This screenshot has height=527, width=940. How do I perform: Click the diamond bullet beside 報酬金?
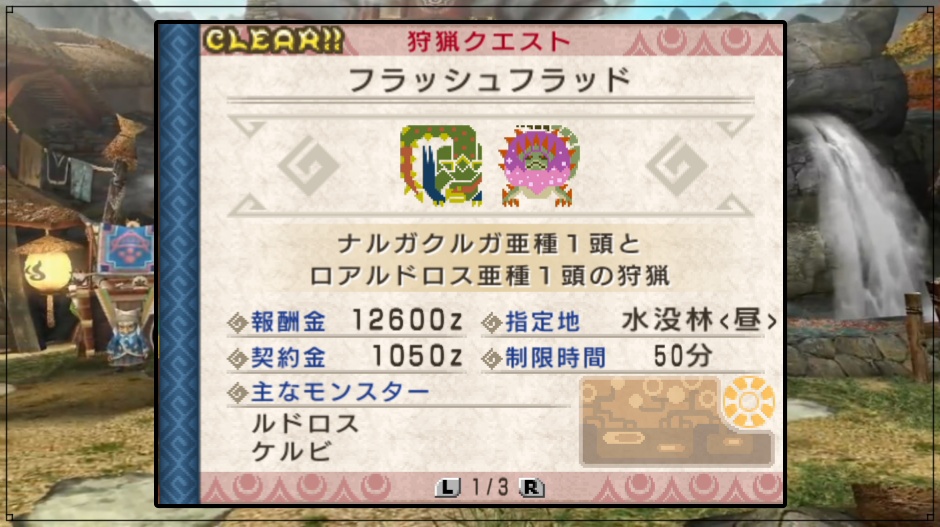238,323
